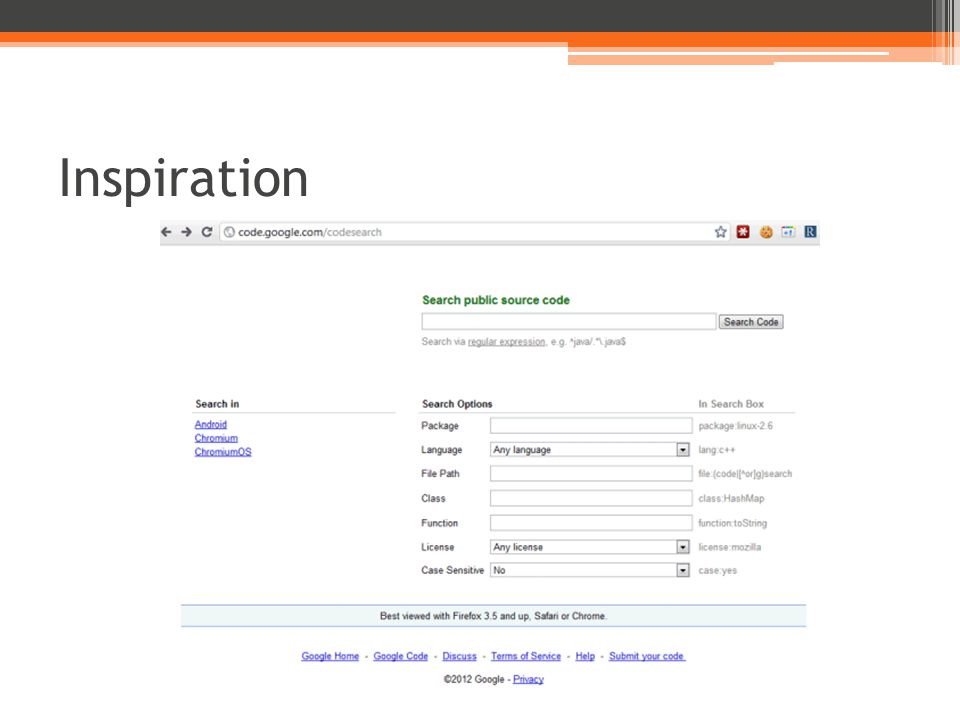The width and height of the screenshot is (960, 720).
Task: Expand the Case Sensitive dropdown
Action: [x=591, y=570]
